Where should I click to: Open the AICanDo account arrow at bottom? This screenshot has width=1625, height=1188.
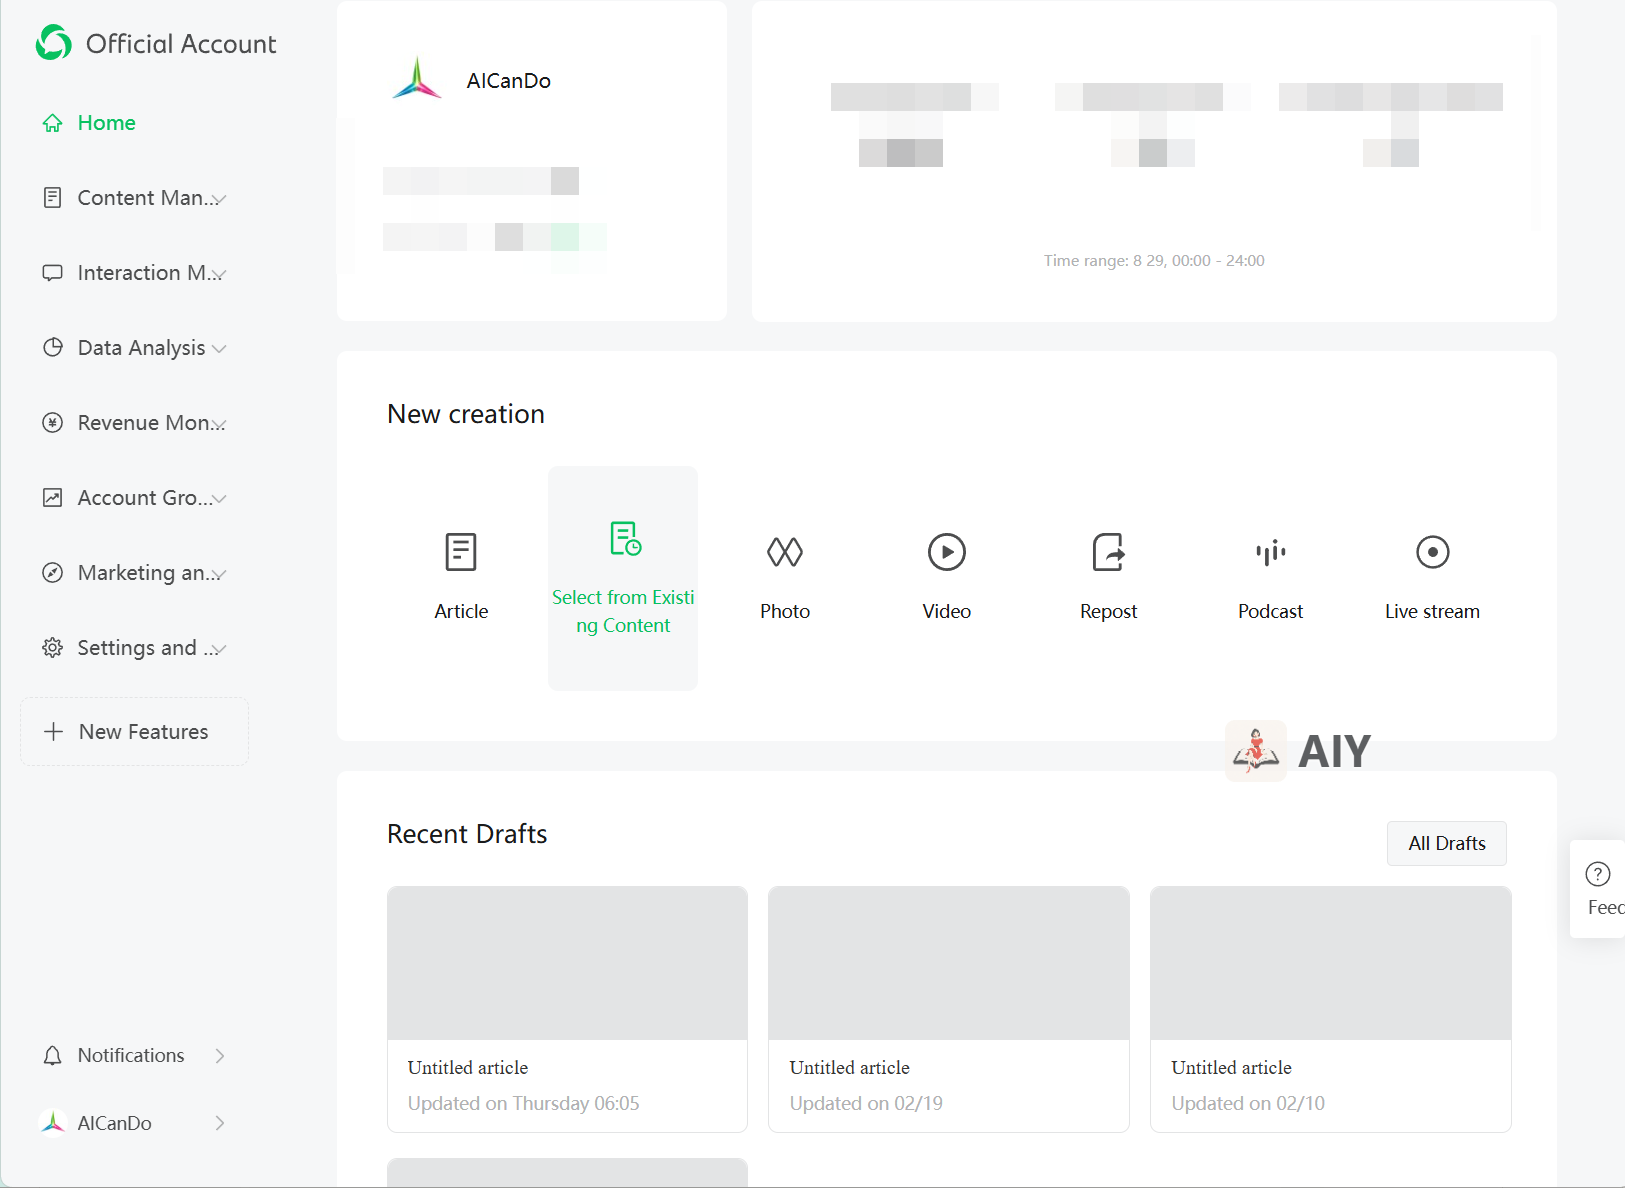pyautogui.click(x=220, y=1123)
